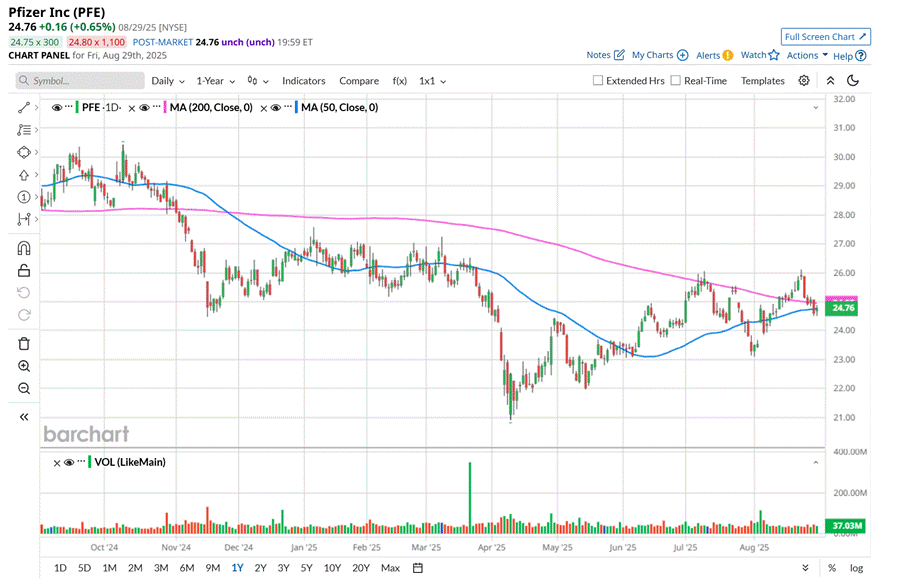Image resolution: width=903 pixels, height=584 pixels.
Task: Expand trend line tool options arrow
Action: 36,108
